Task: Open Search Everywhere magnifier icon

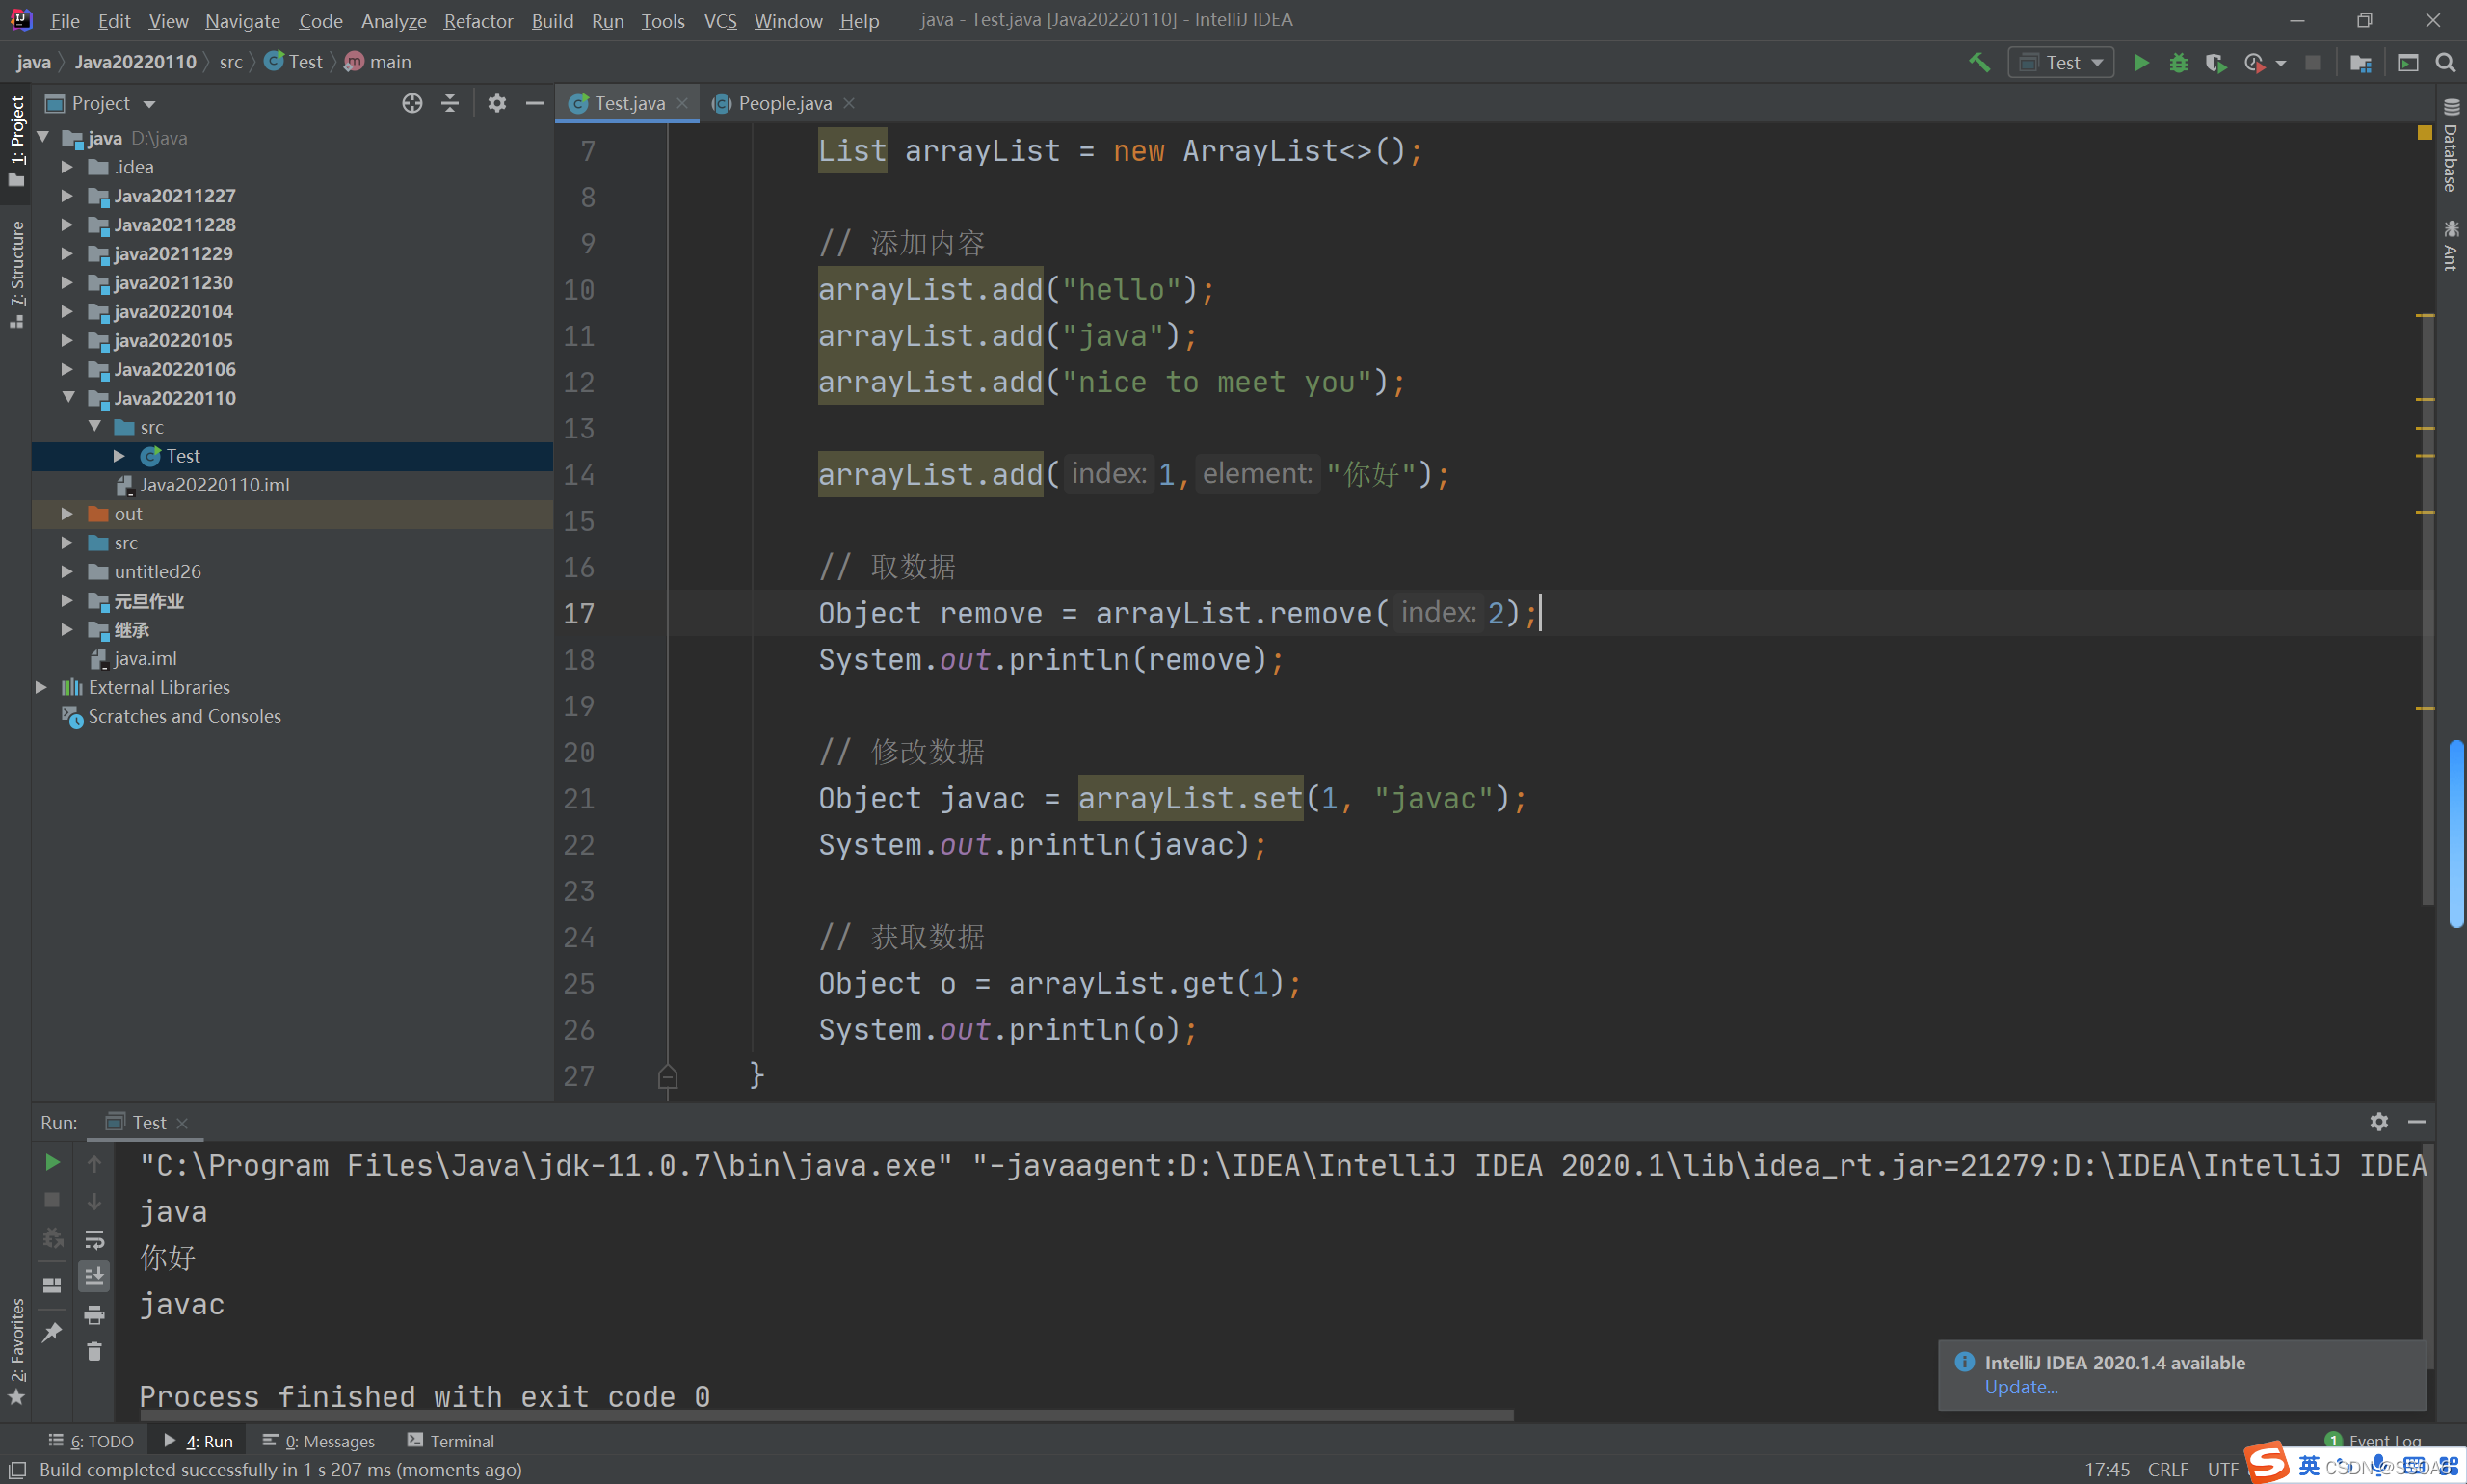Action: click(x=2445, y=62)
